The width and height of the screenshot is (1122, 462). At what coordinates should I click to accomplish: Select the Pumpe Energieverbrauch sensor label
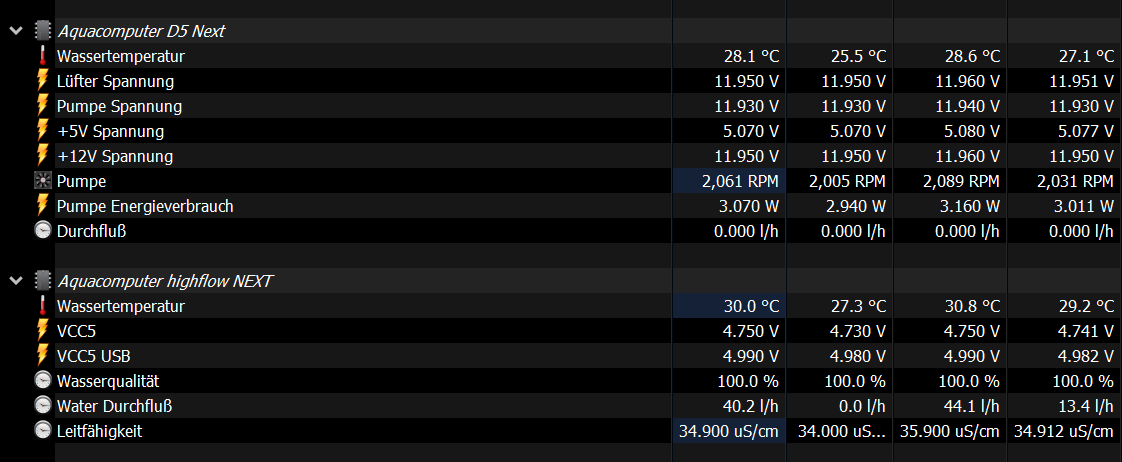tap(145, 207)
